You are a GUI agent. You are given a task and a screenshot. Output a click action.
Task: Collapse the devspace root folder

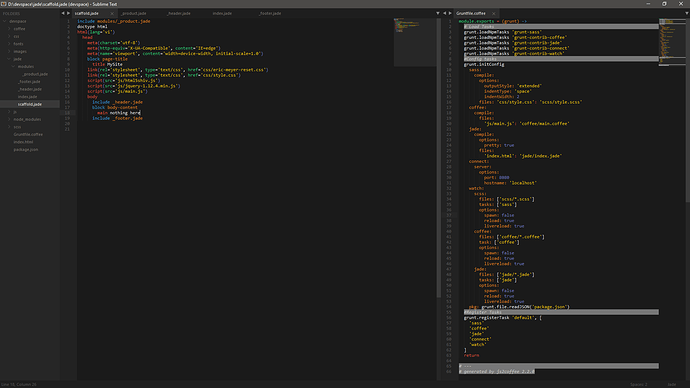[5, 21]
